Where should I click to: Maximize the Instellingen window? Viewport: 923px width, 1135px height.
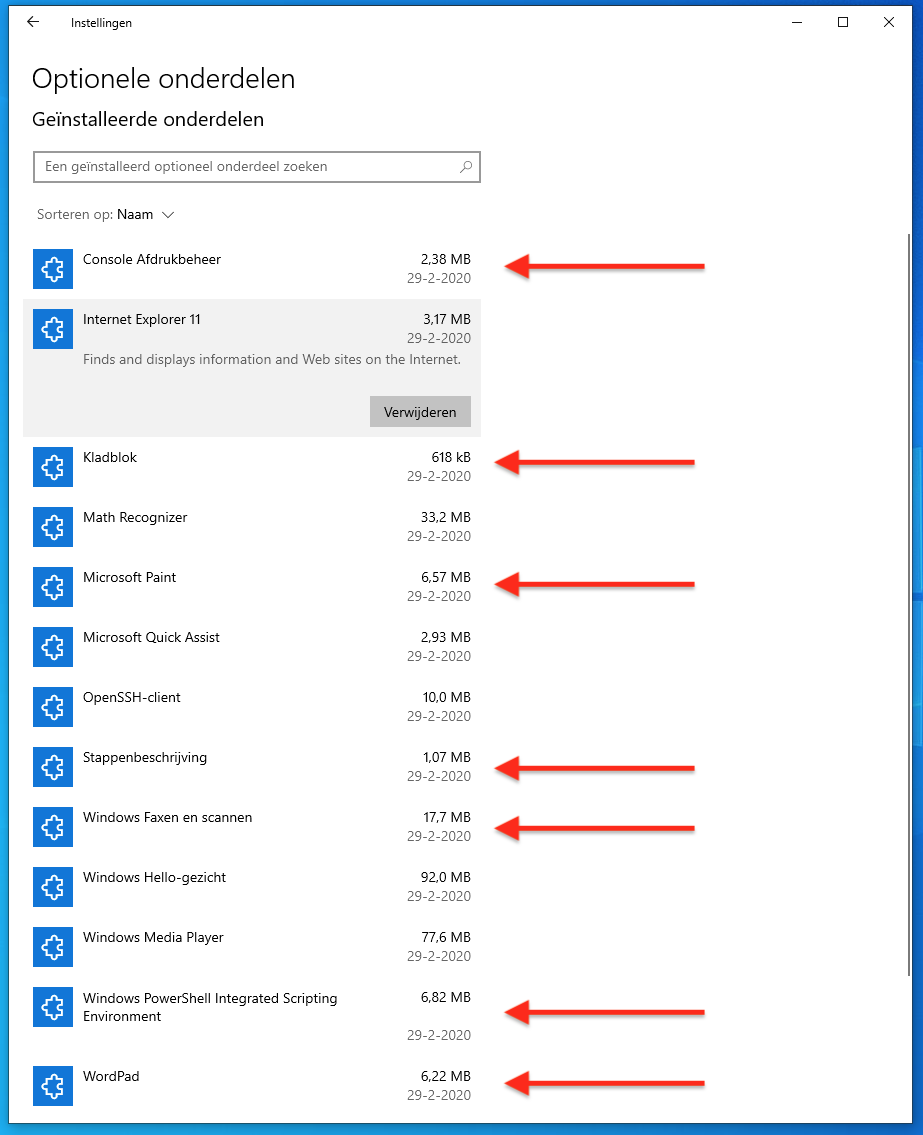pos(843,22)
